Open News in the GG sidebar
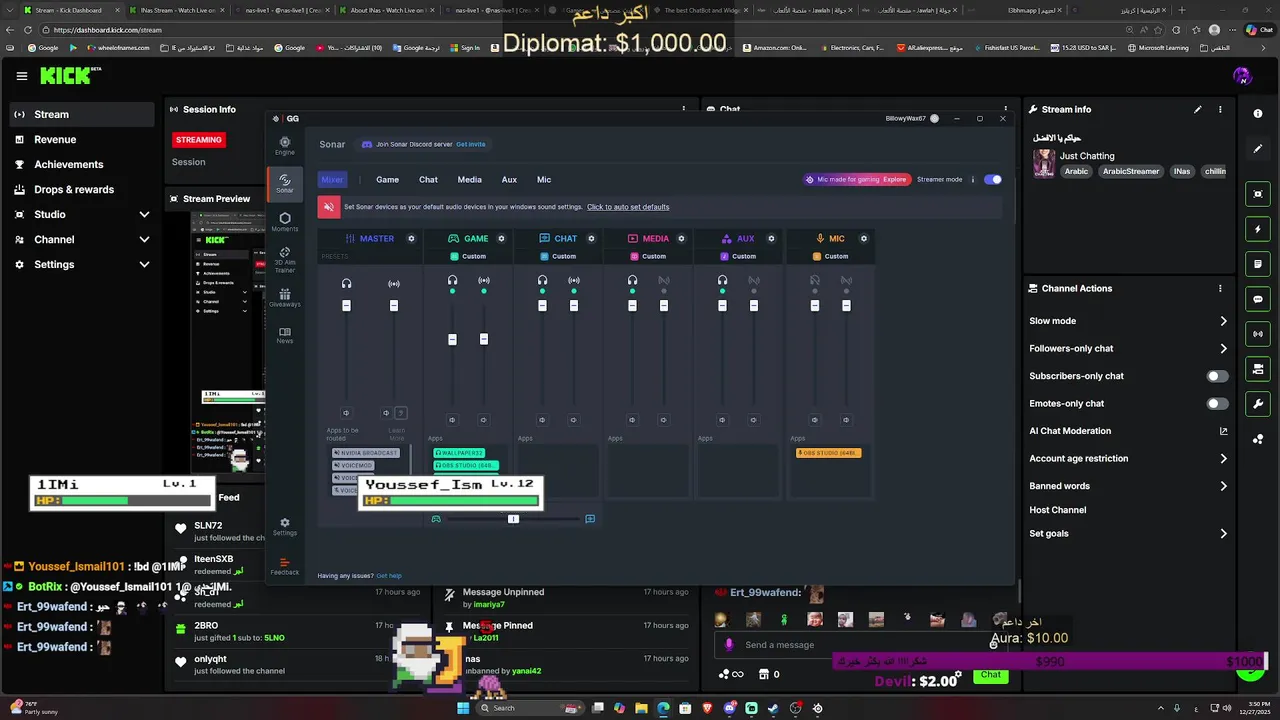Viewport: 1280px width, 720px height. pos(285,335)
